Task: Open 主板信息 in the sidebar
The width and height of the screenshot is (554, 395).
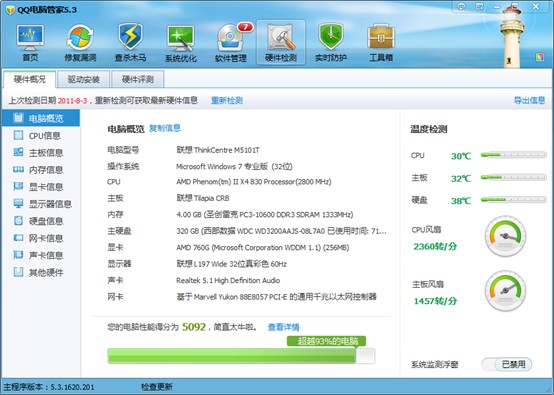Action: pyautogui.click(x=41, y=152)
